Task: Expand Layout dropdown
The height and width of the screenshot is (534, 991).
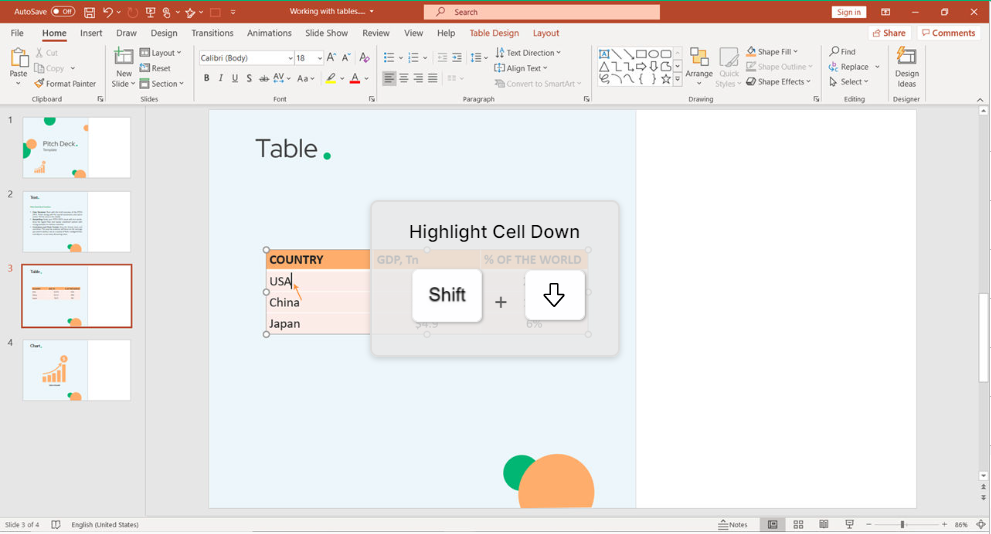Action: (161, 52)
